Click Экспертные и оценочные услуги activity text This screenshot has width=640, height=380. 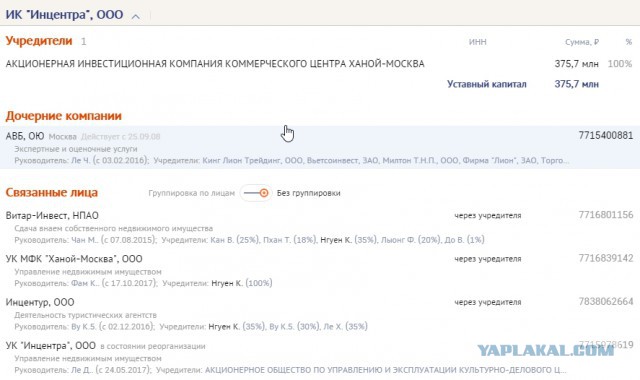[x=76, y=149]
